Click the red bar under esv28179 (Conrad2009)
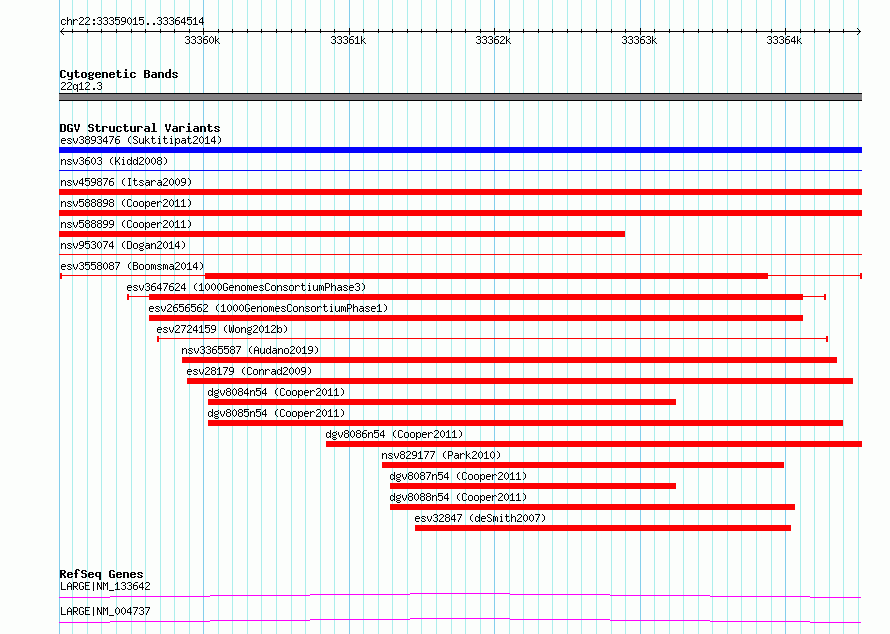Viewport: 890px width, 634px height. pos(520,381)
